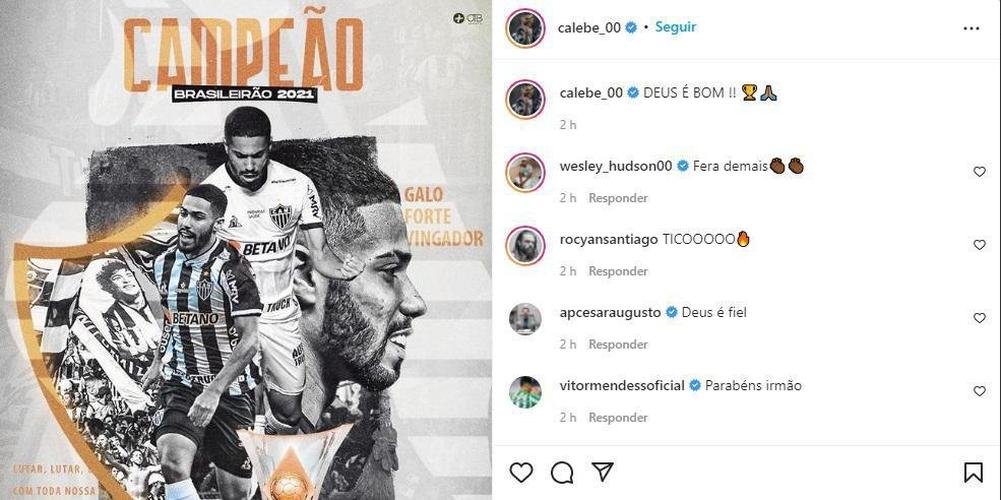The width and height of the screenshot is (1001, 500).
Task: Visit vitormendessoficial's profile link
Action: pyautogui.click(x=622, y=386)
